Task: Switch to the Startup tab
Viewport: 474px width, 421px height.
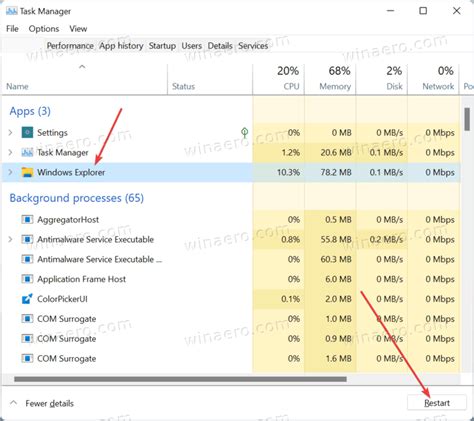Action: coord(162,46)
